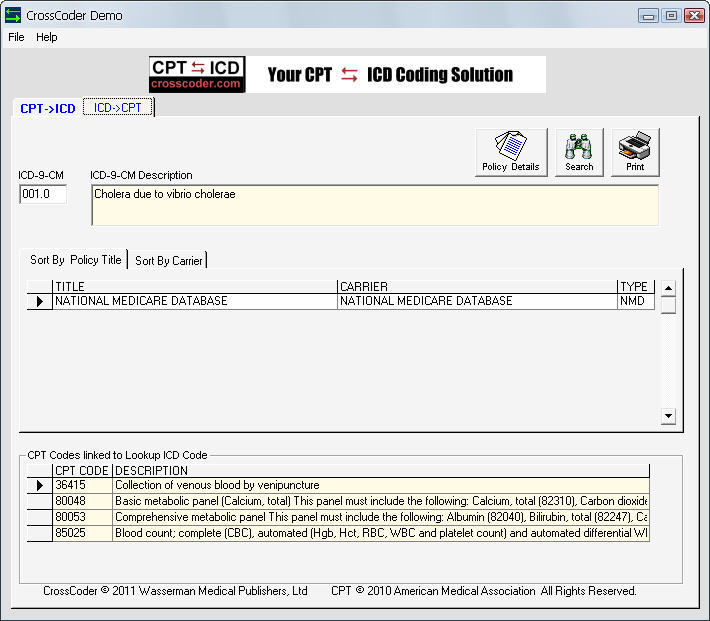Select CPT code 85025
Viewport: 710px width, 621px height.
click(82, 533)
